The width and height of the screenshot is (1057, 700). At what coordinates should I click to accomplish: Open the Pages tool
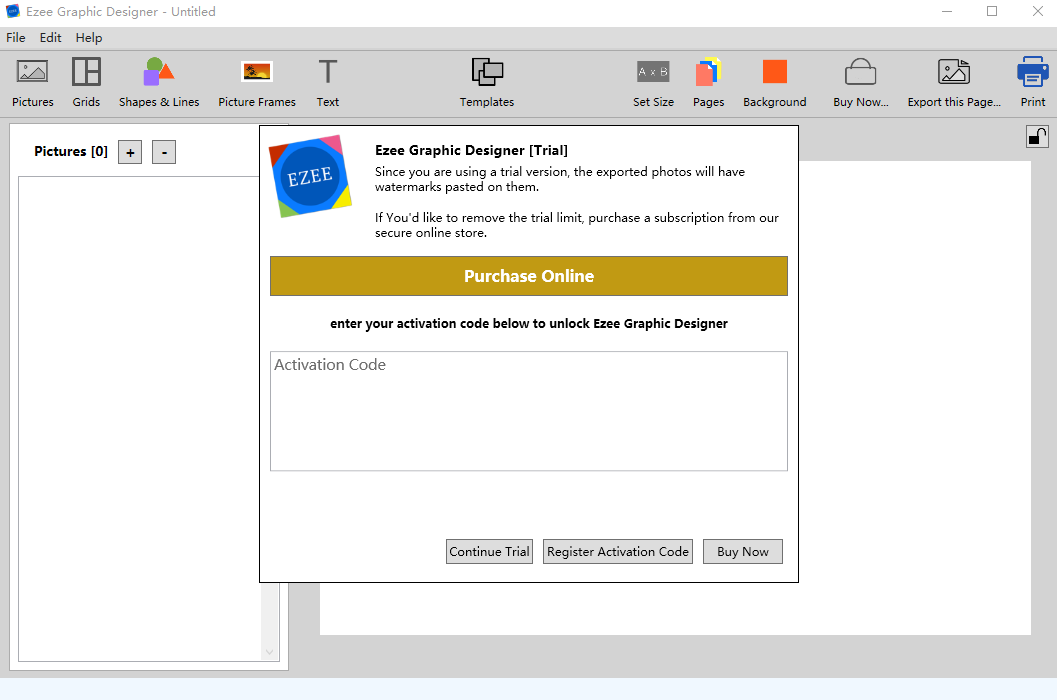708,83
